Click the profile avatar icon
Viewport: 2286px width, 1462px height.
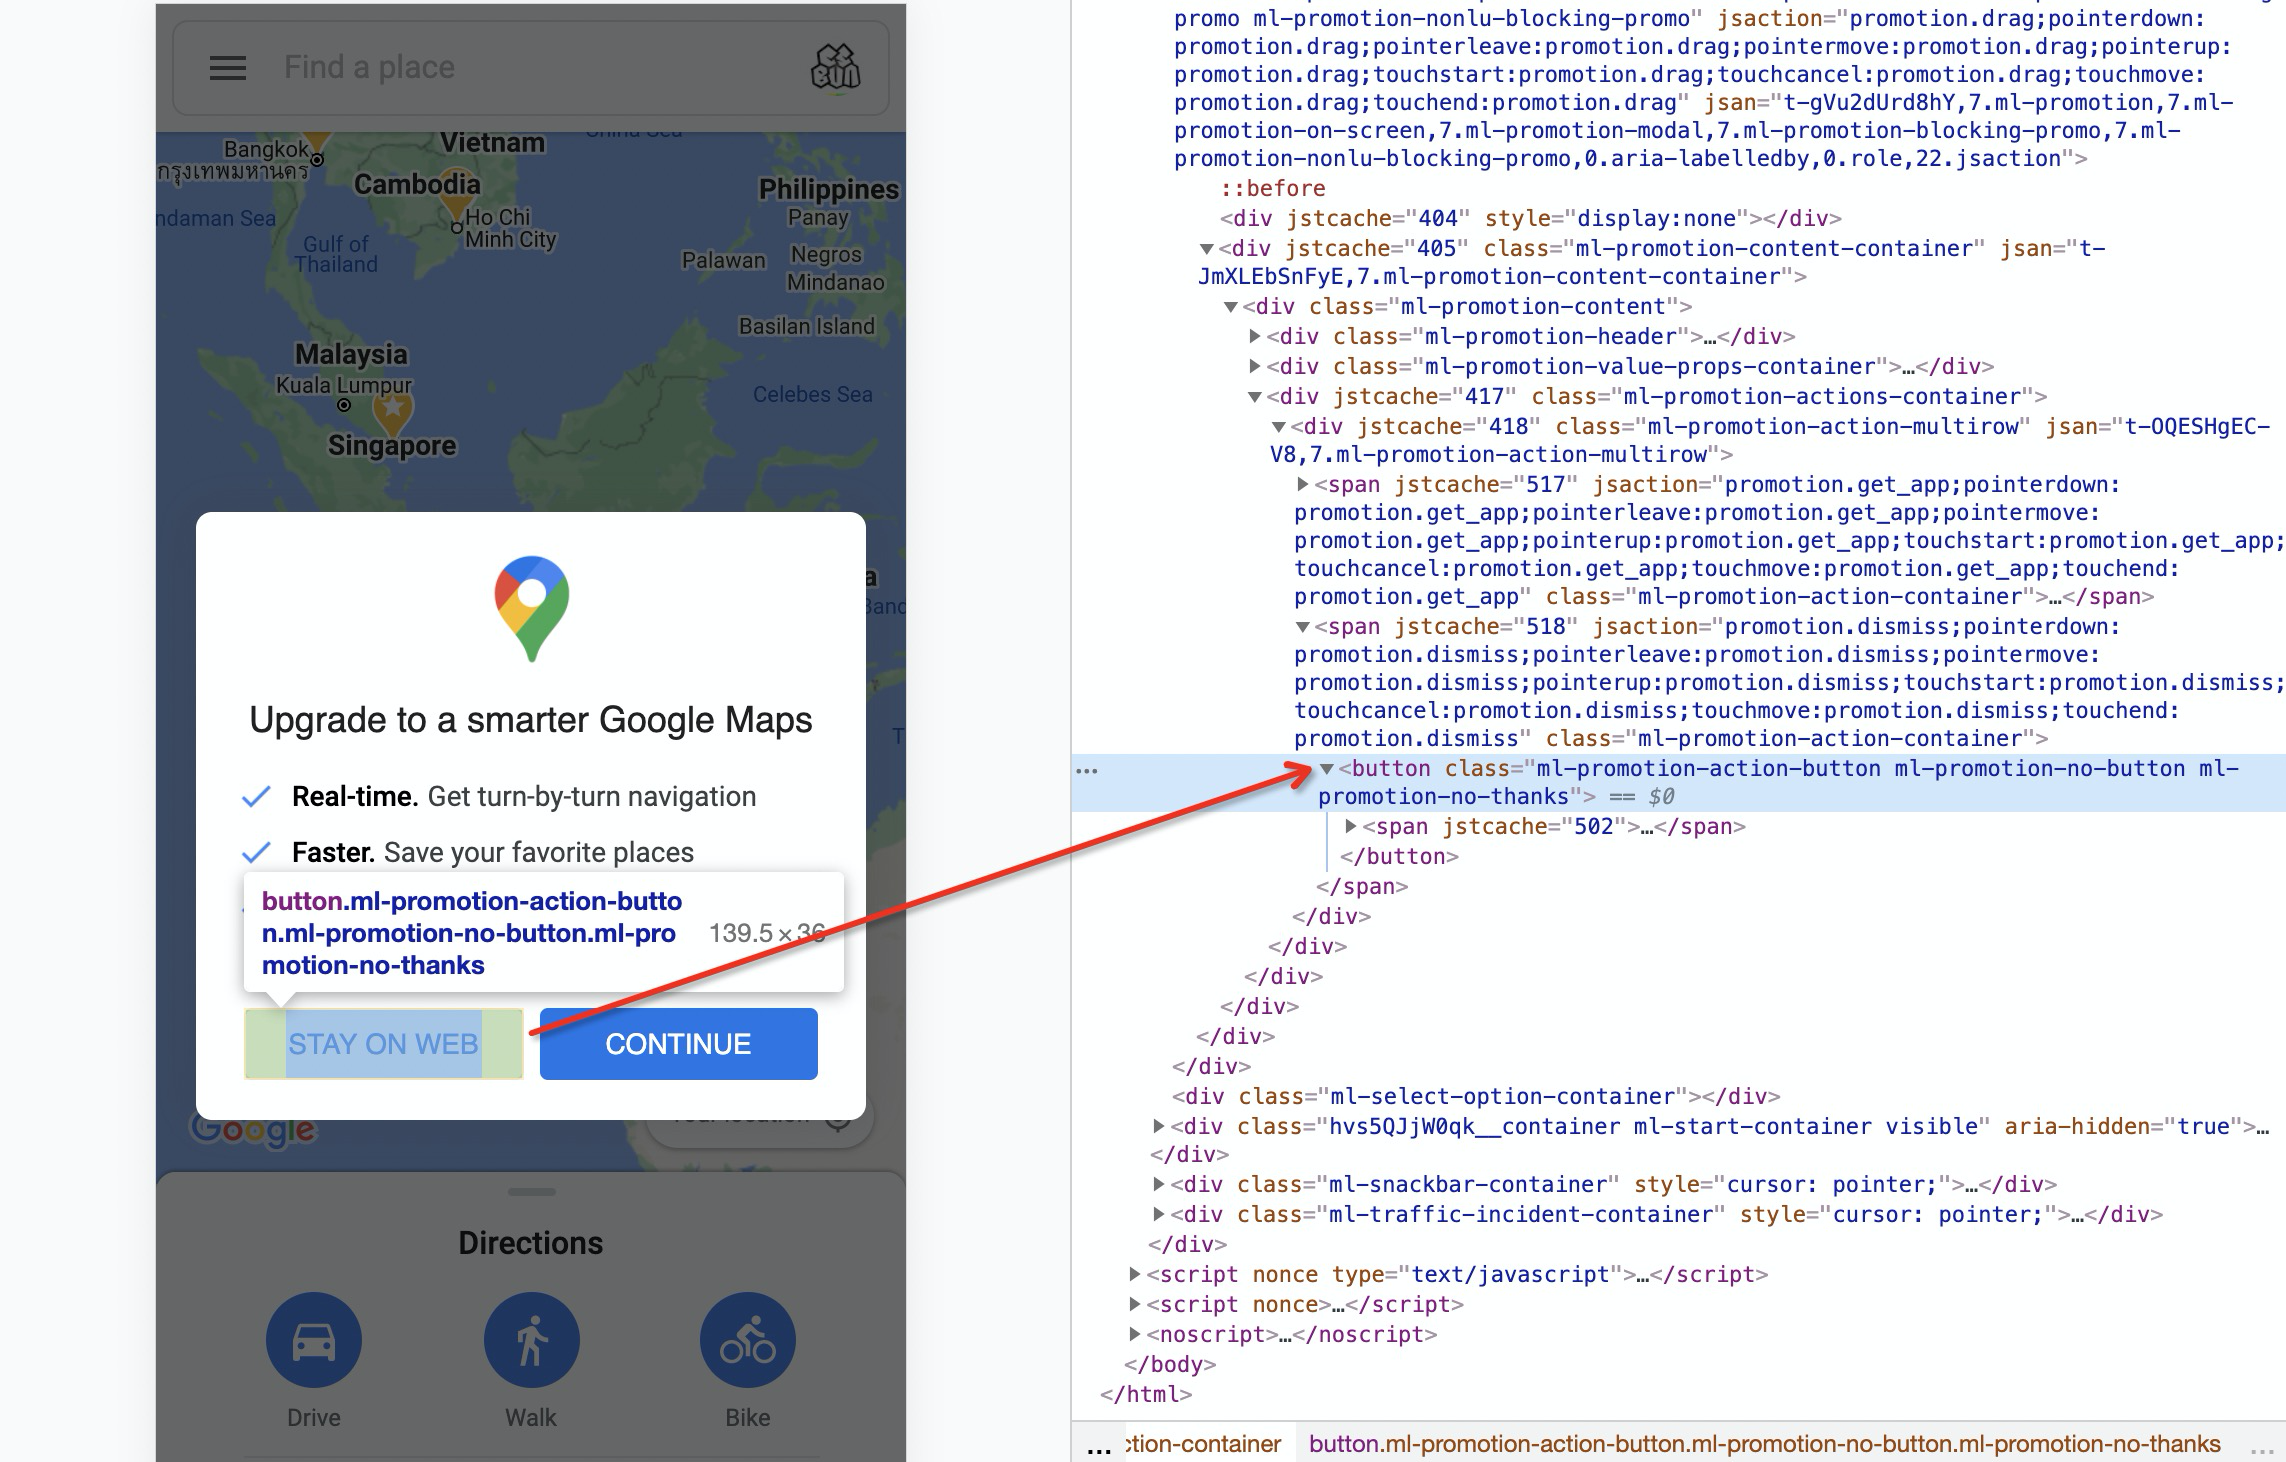[835, 68]
